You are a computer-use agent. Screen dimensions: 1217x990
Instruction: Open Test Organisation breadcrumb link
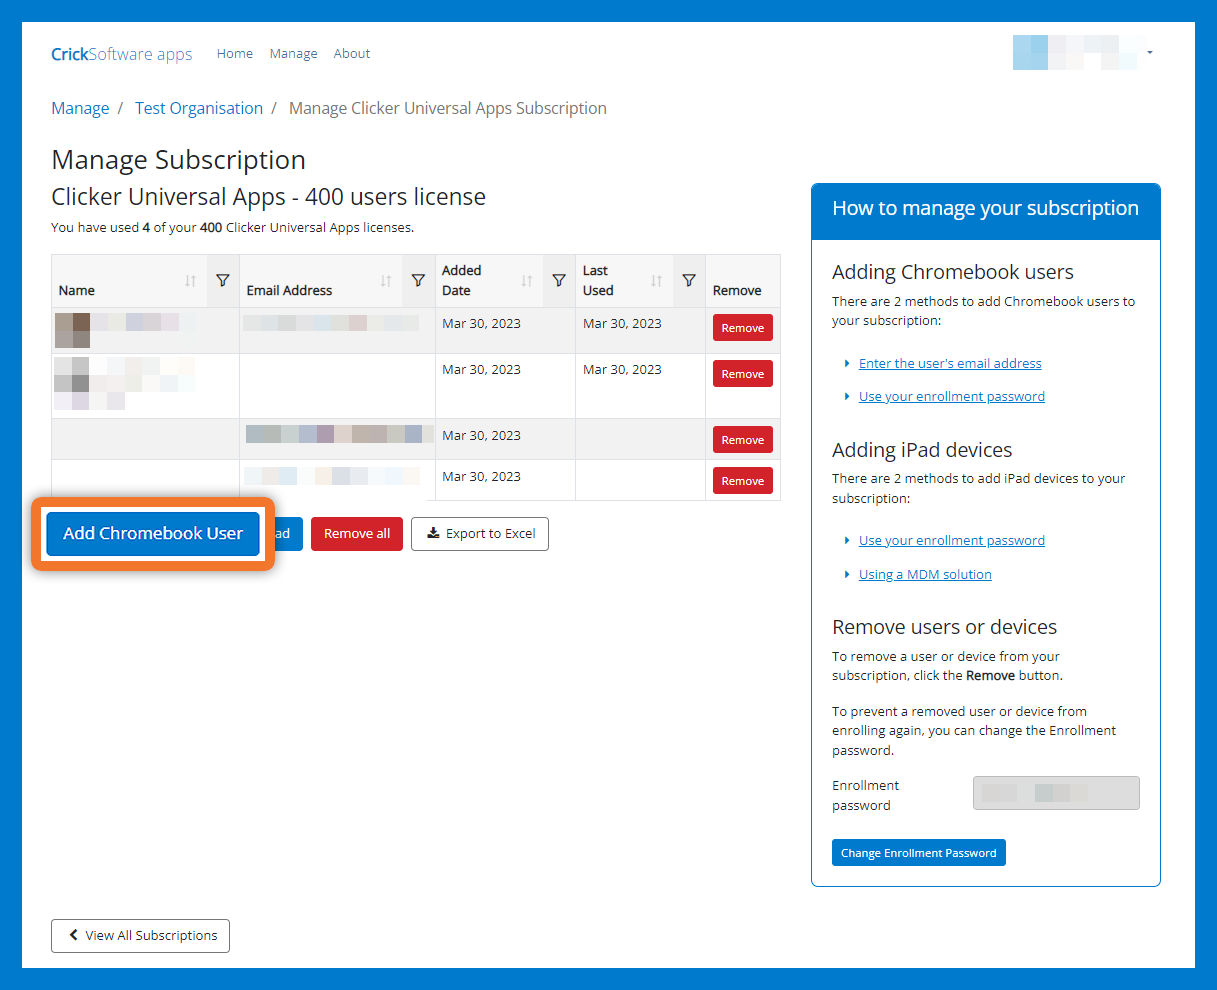[199, 108]
